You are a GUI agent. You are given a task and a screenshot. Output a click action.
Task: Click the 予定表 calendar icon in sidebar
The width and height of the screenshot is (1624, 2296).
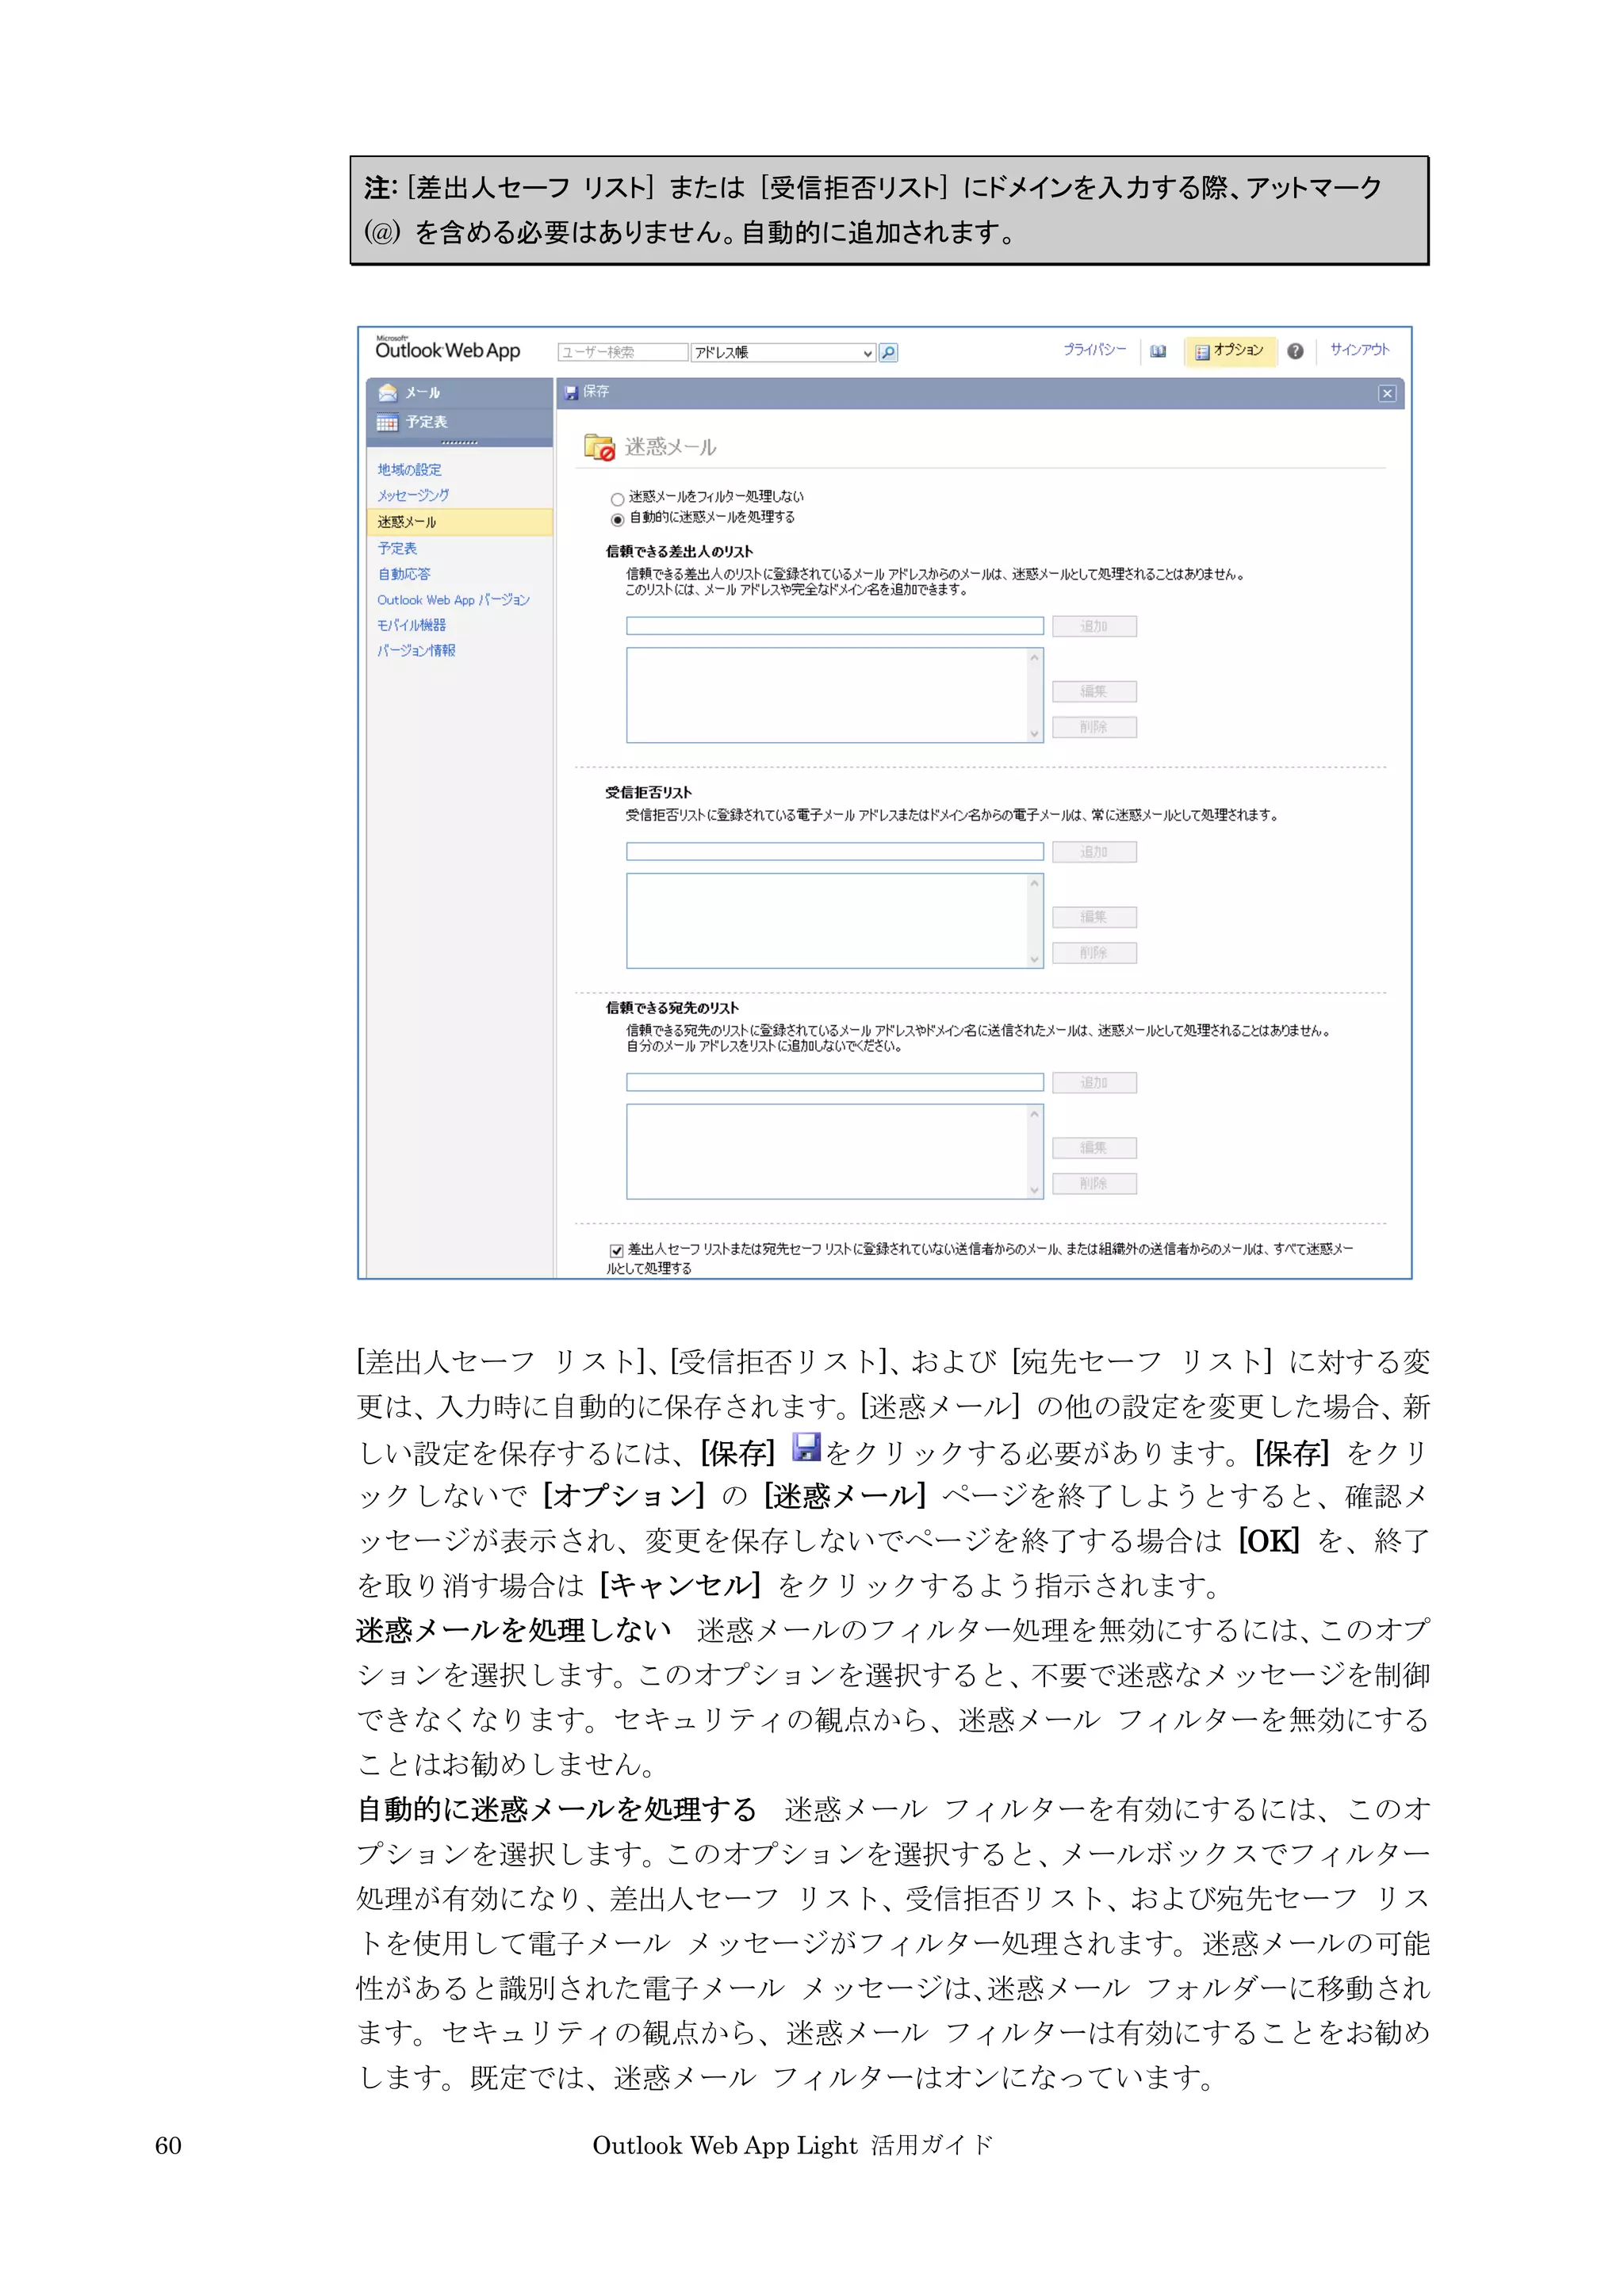click(387, 423)
